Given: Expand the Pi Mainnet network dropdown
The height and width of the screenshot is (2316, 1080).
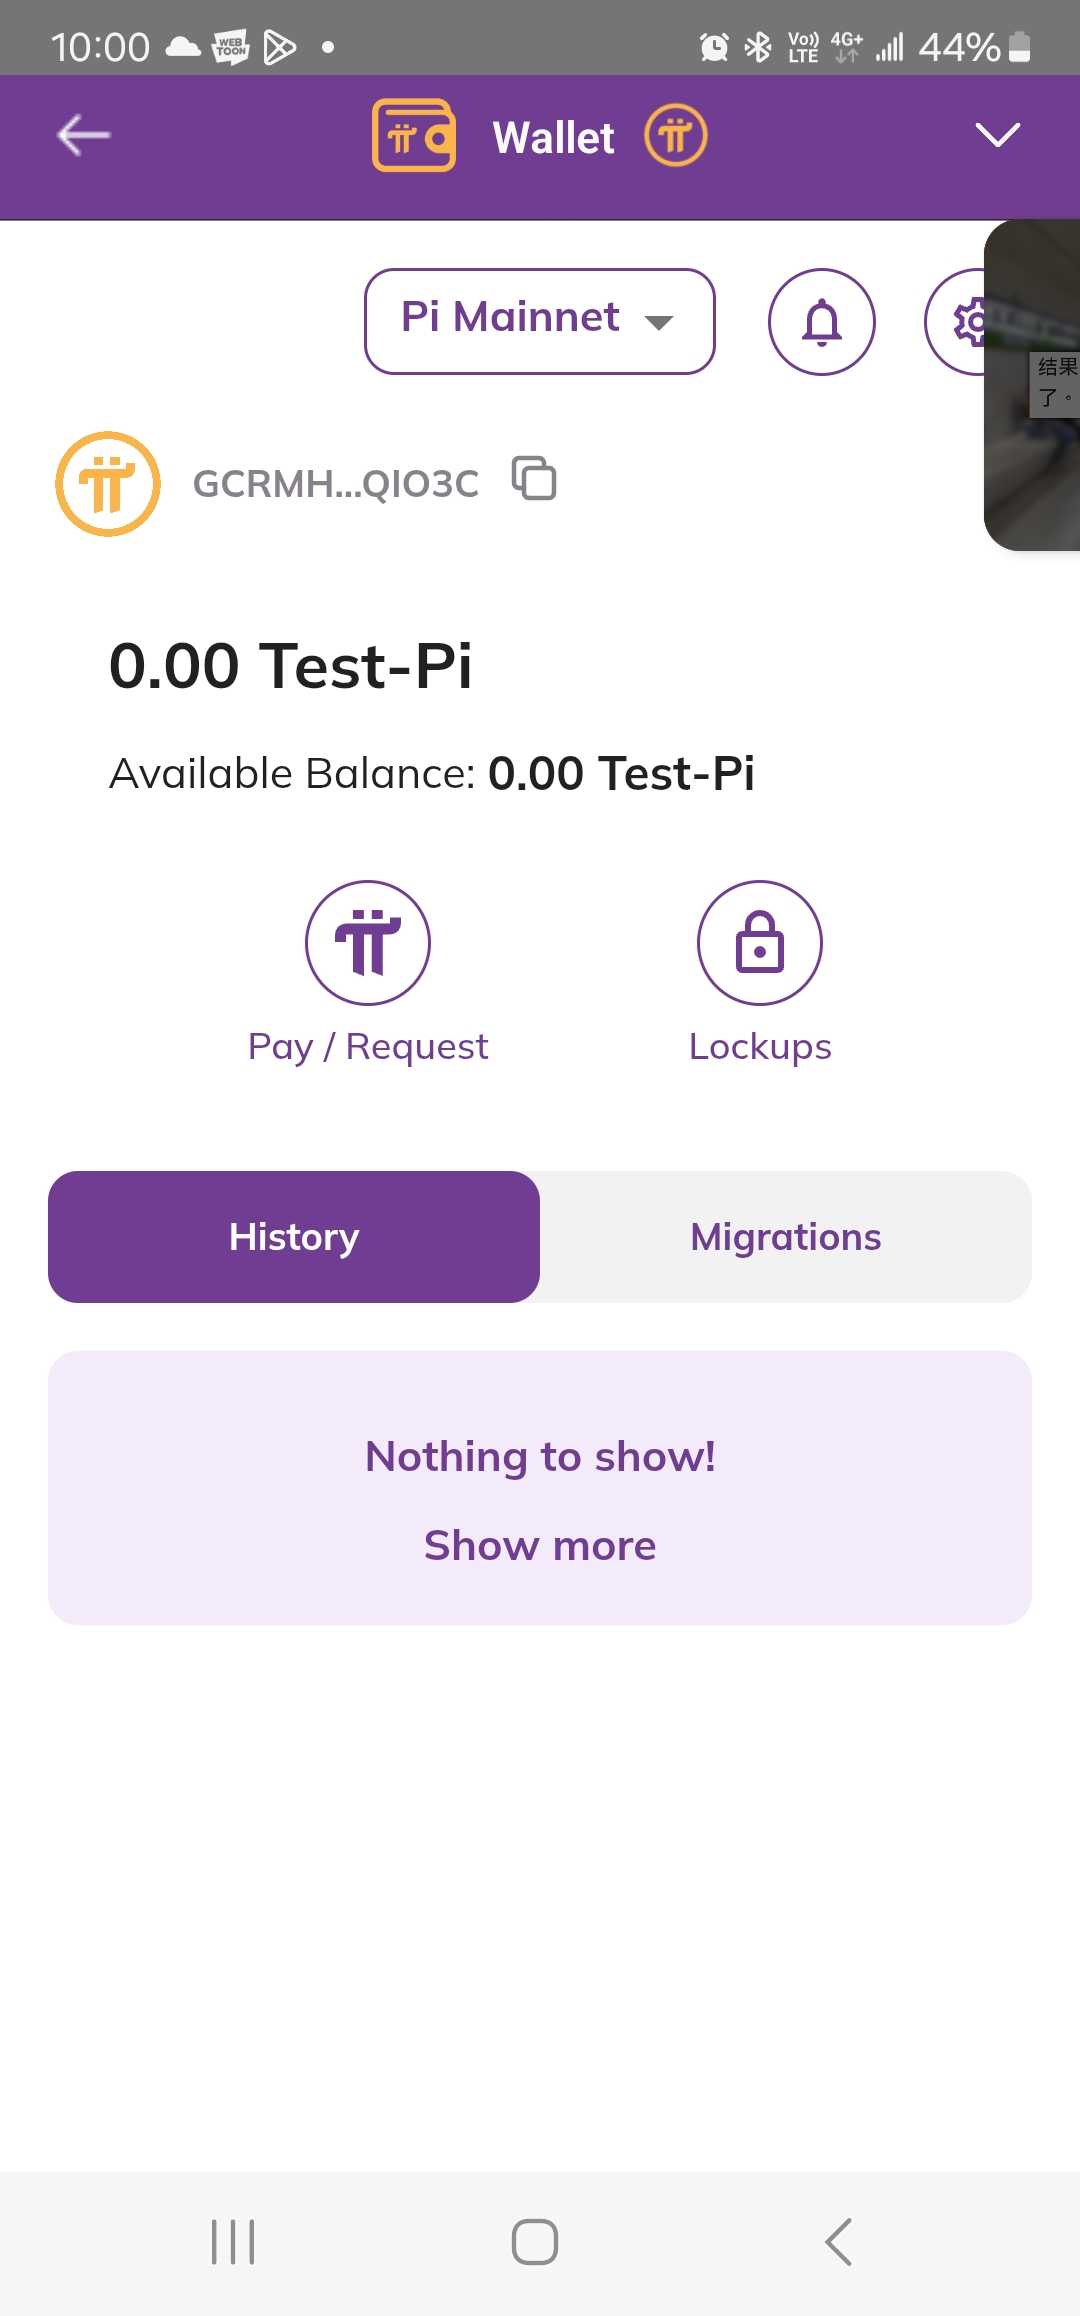Looking at the screenshot, I should tap(540, 322).
